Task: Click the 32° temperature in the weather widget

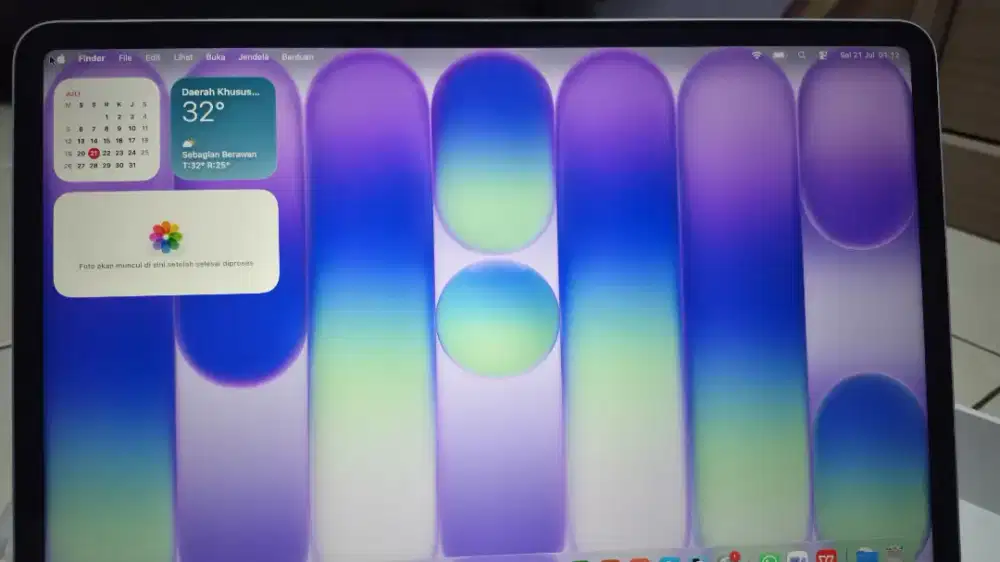Action: point(203,112)
